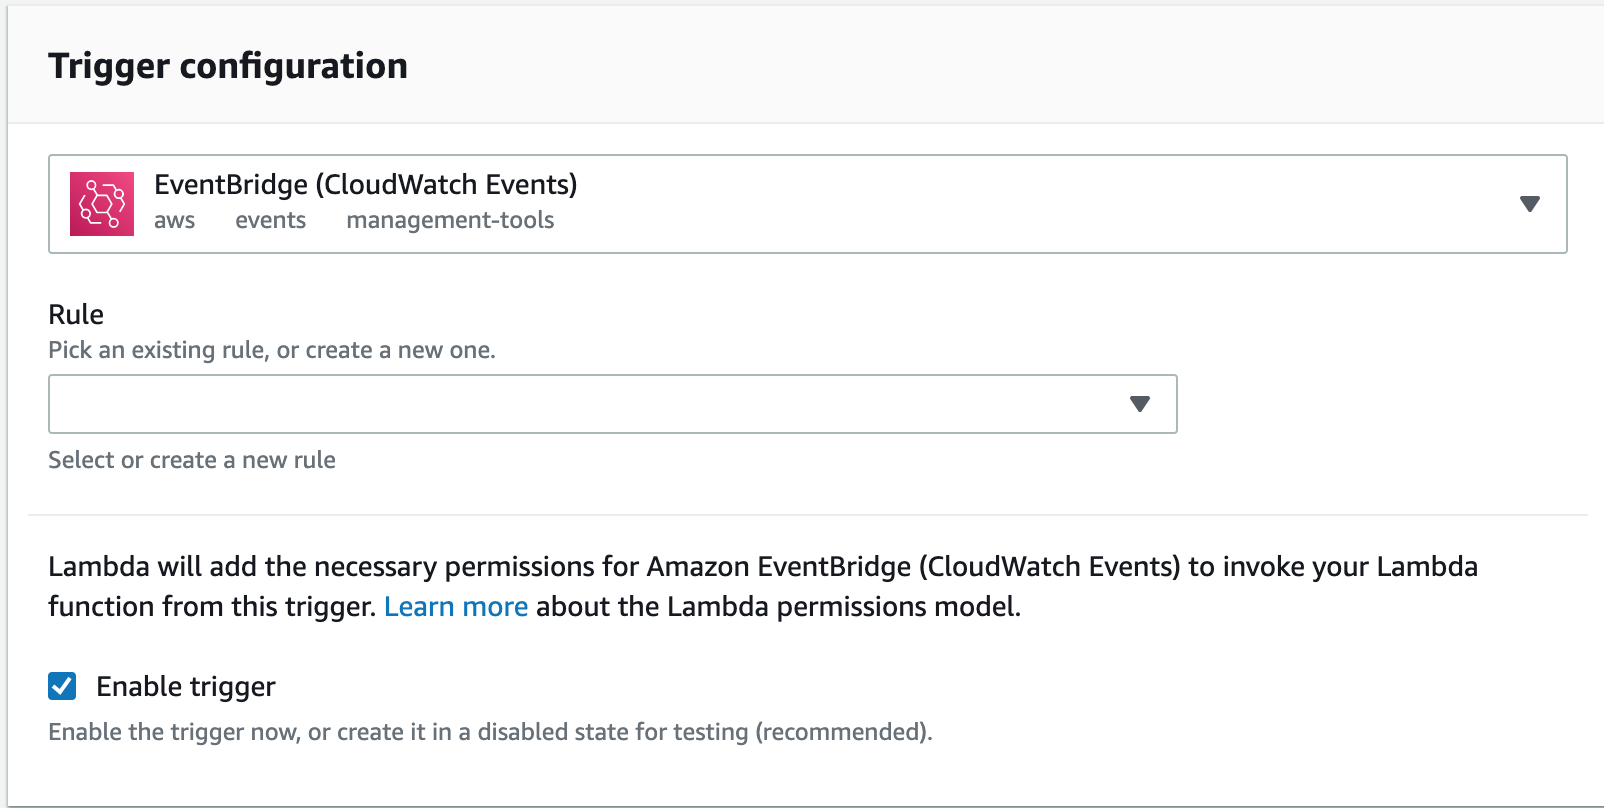The width and height of the screenshot is (1604, 808).
Task: Click the EventBridge (CloudWatch Events) label
Action: click(365, 184)
